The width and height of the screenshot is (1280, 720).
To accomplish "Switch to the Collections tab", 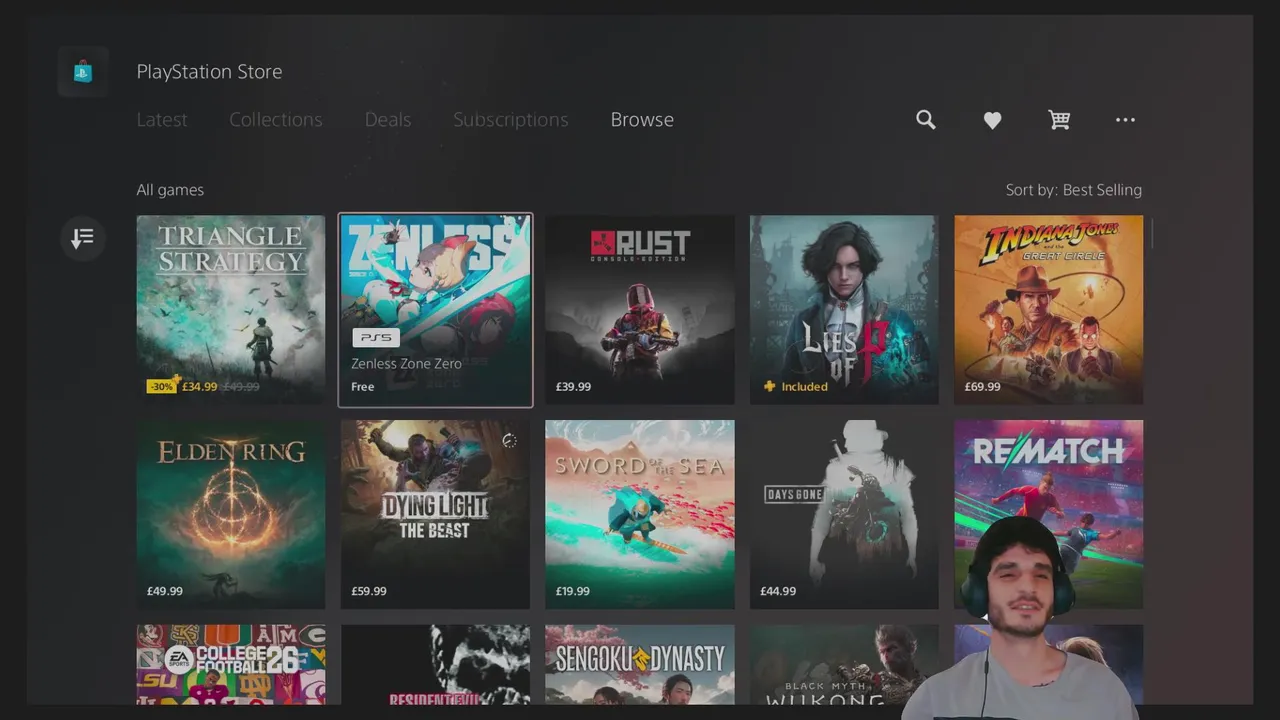I will pos(276,119).
